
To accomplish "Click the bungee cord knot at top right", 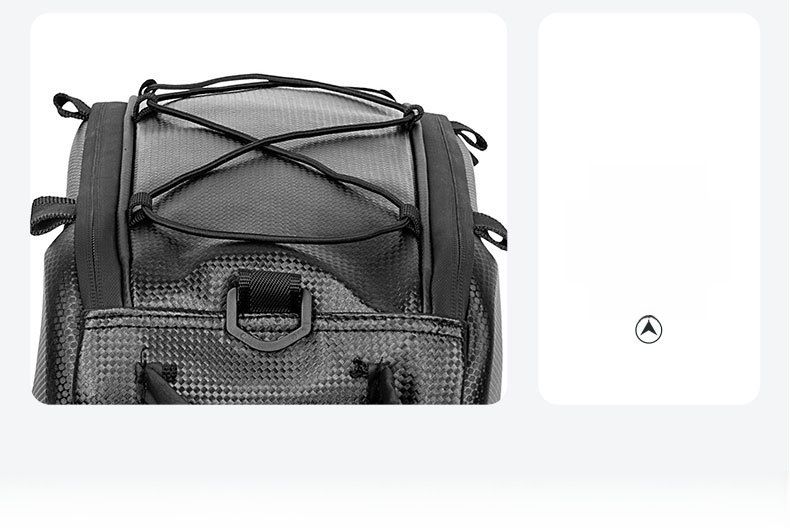I will [x=412, y=113].
